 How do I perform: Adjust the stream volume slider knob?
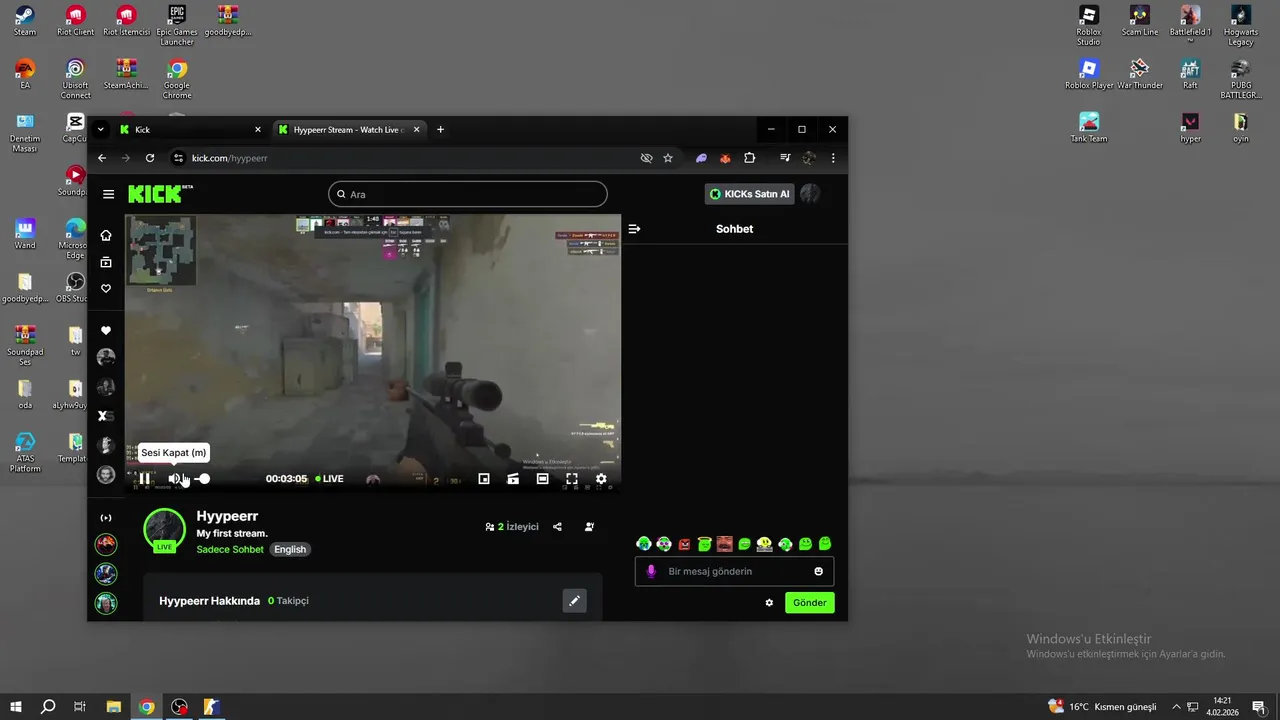coord(204,479)
